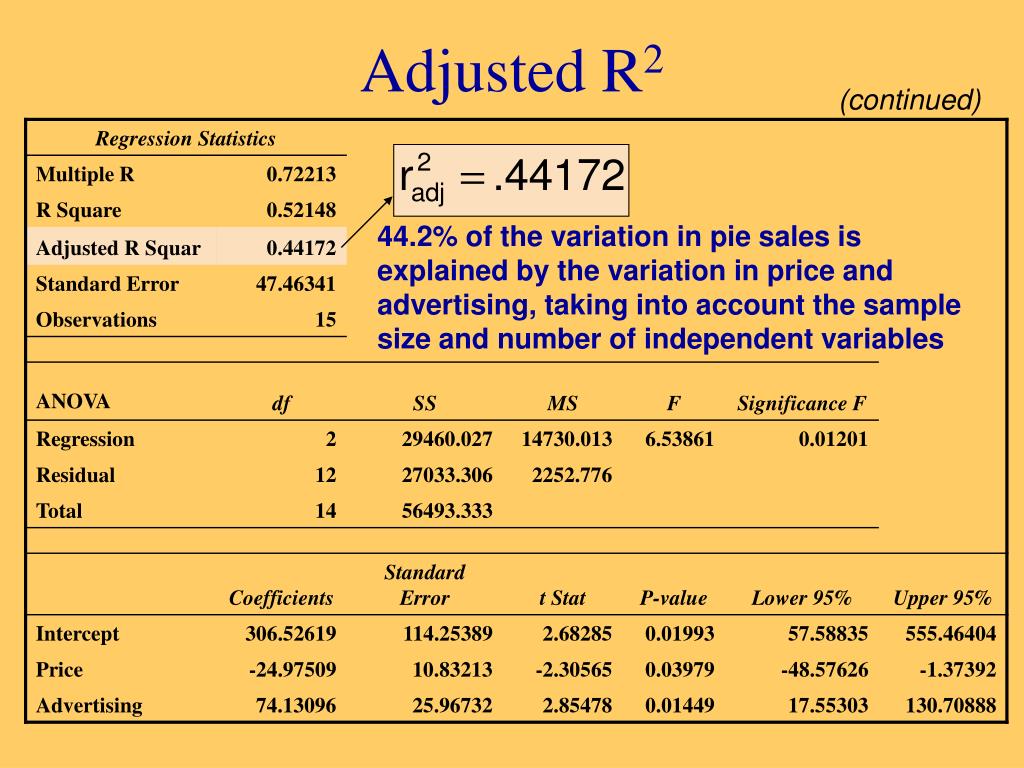
Task: Select the Price P-value 0.03979
Action: pos(679,669)
